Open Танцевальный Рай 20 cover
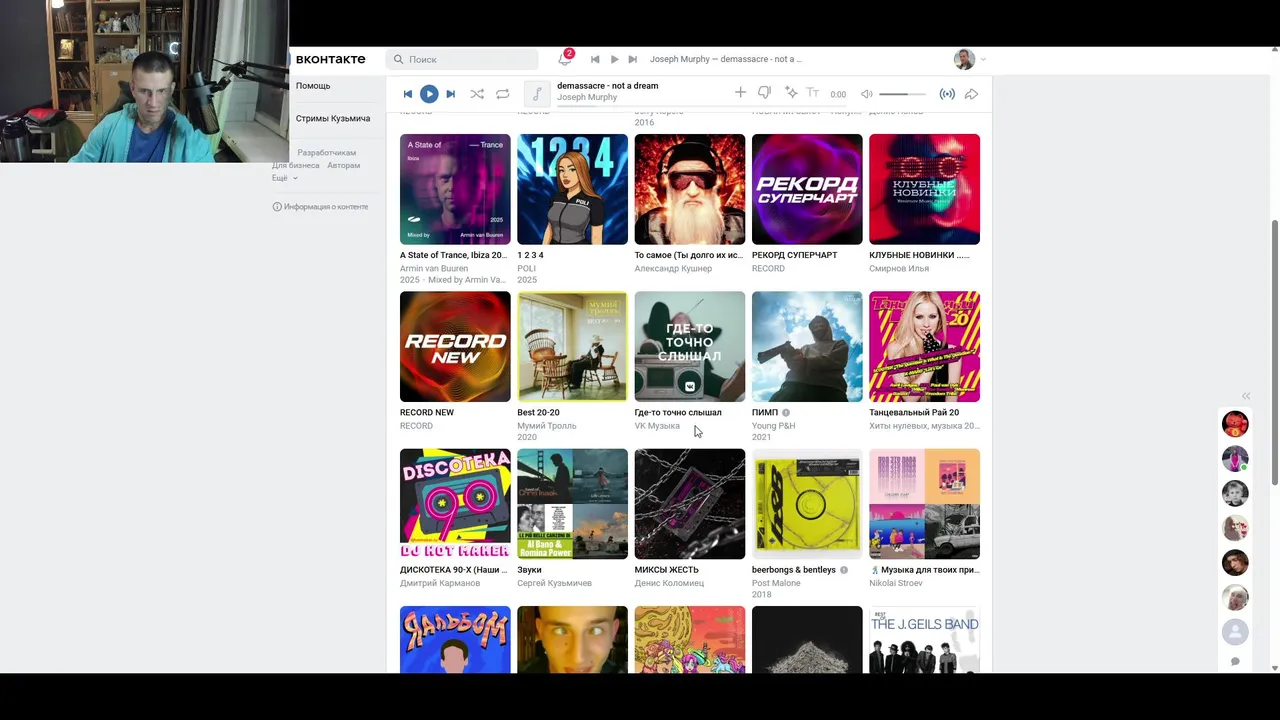Viewport: 1280px width, 720px height. 924,346
